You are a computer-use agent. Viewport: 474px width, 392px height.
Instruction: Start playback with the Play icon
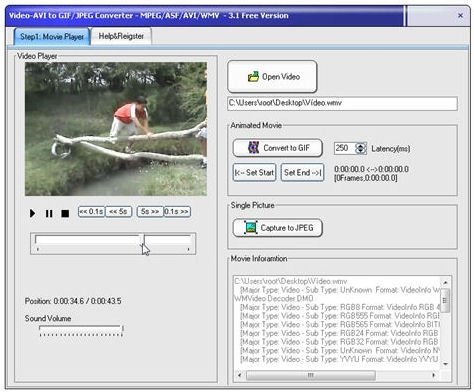click(32, 213)
